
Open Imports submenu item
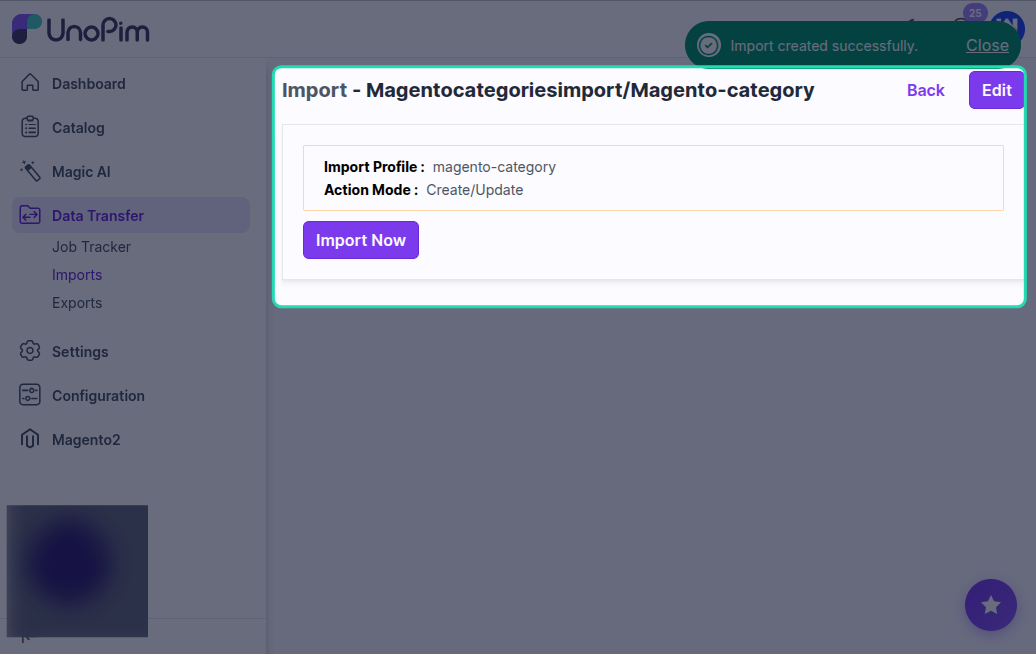tap(77, 275)
